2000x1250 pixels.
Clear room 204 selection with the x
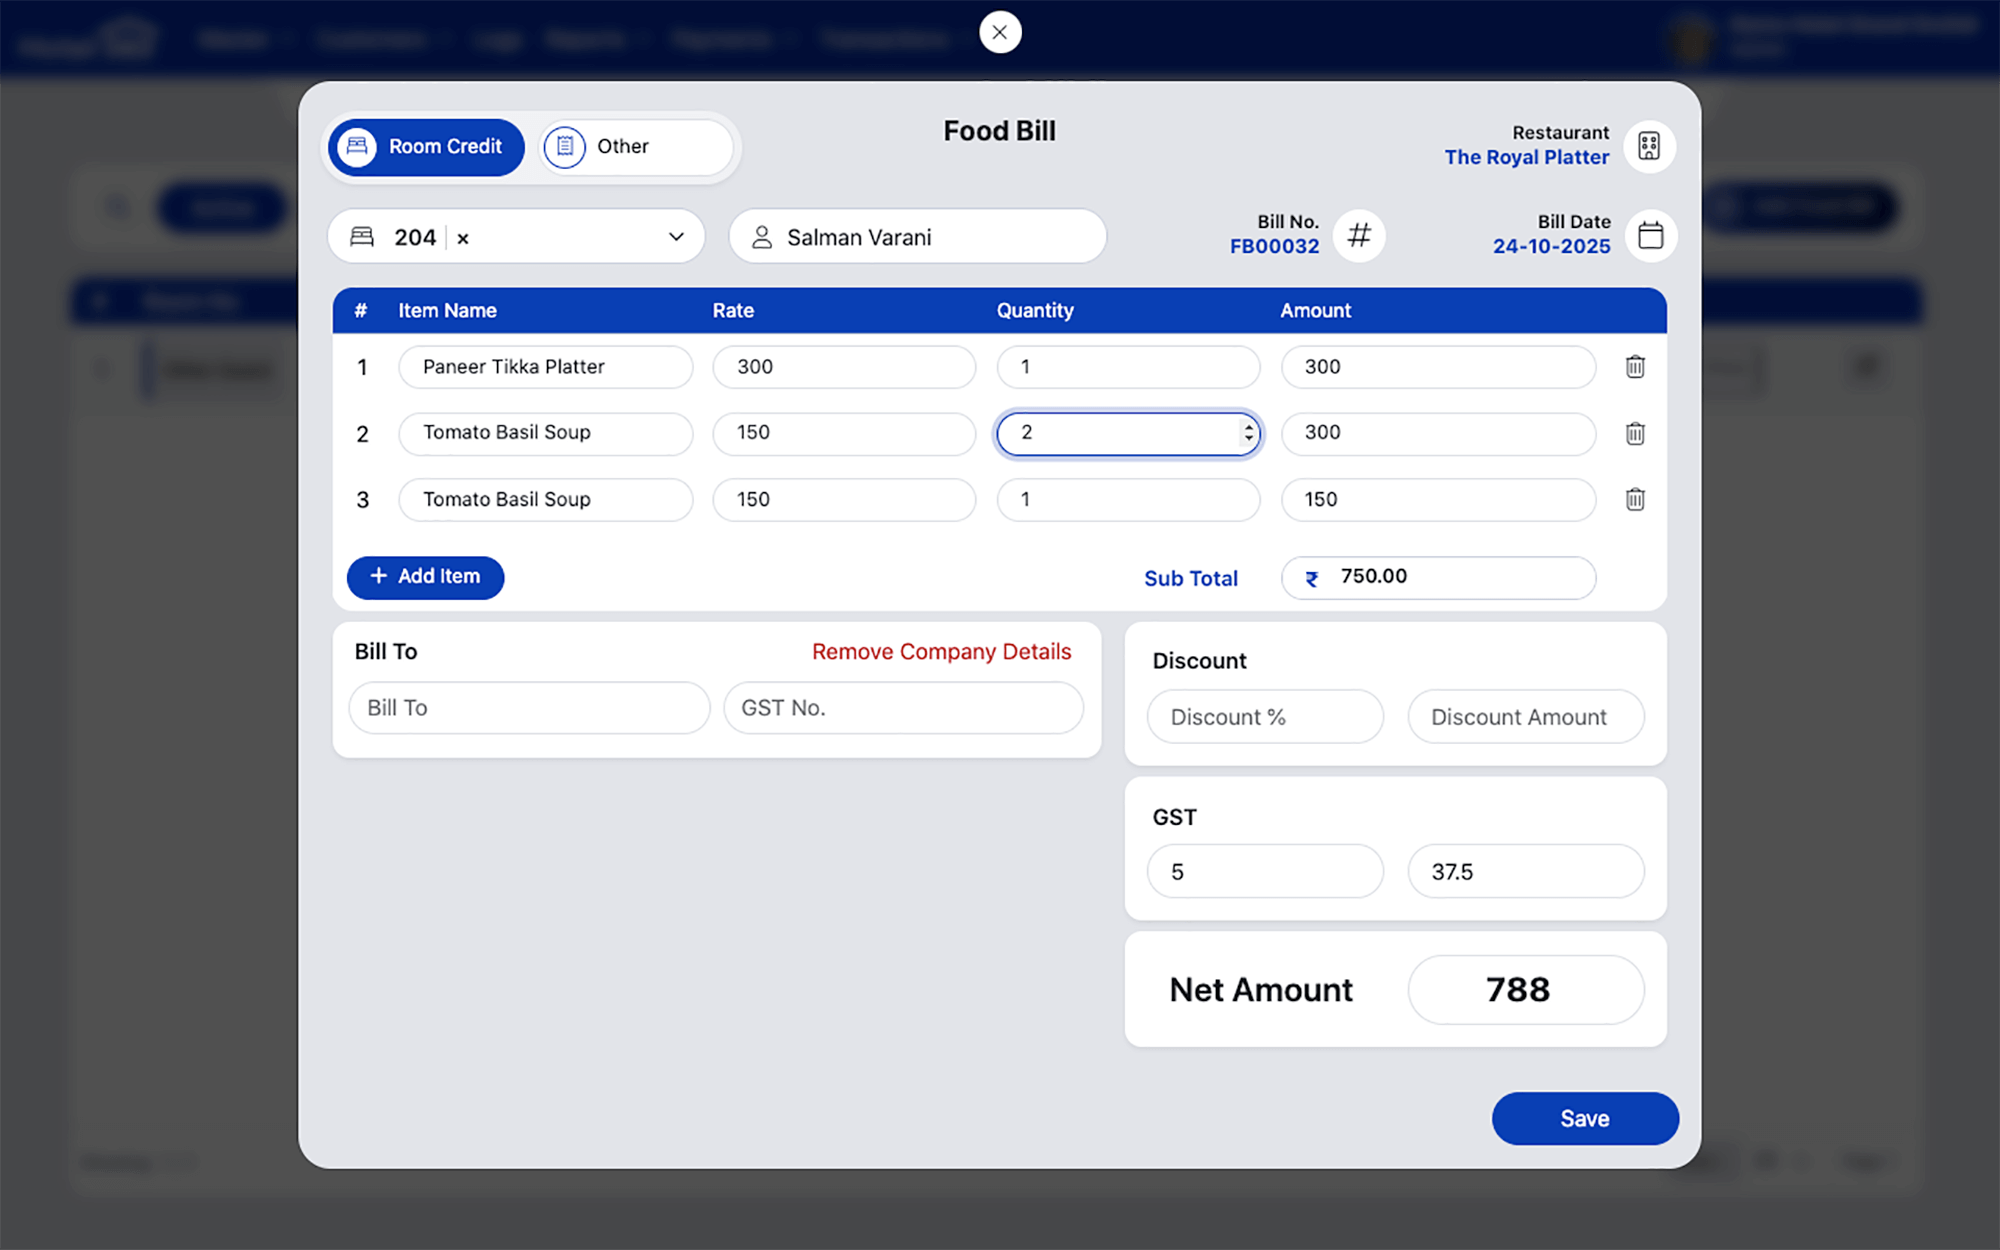pos(463,238)
